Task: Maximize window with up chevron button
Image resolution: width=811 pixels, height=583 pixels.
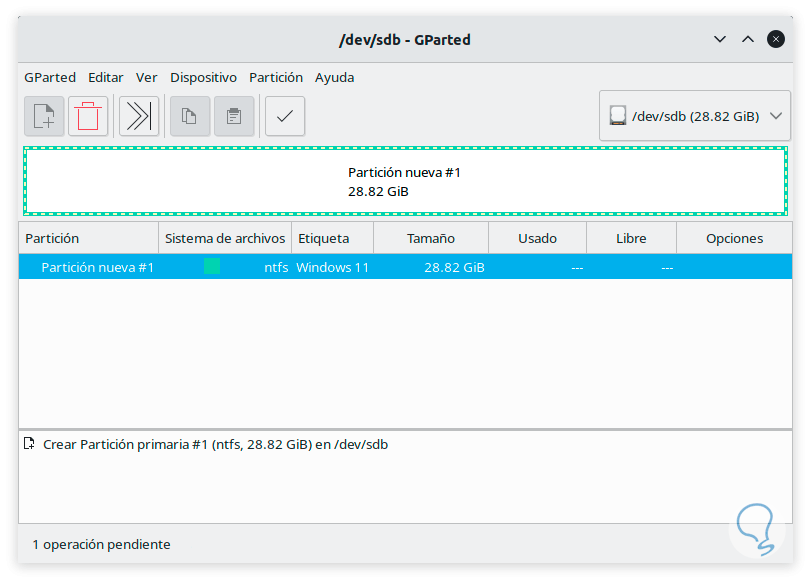Action: pos(748,39)
